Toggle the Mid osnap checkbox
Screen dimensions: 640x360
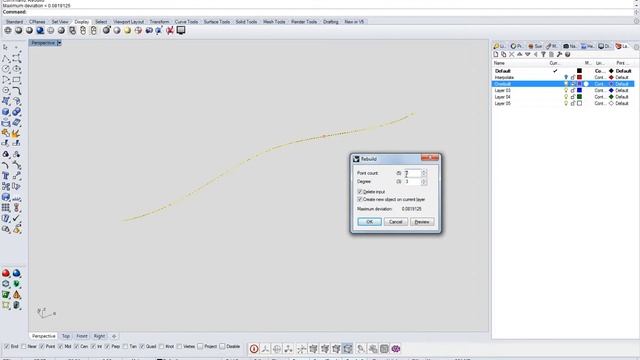coord(60,346)
